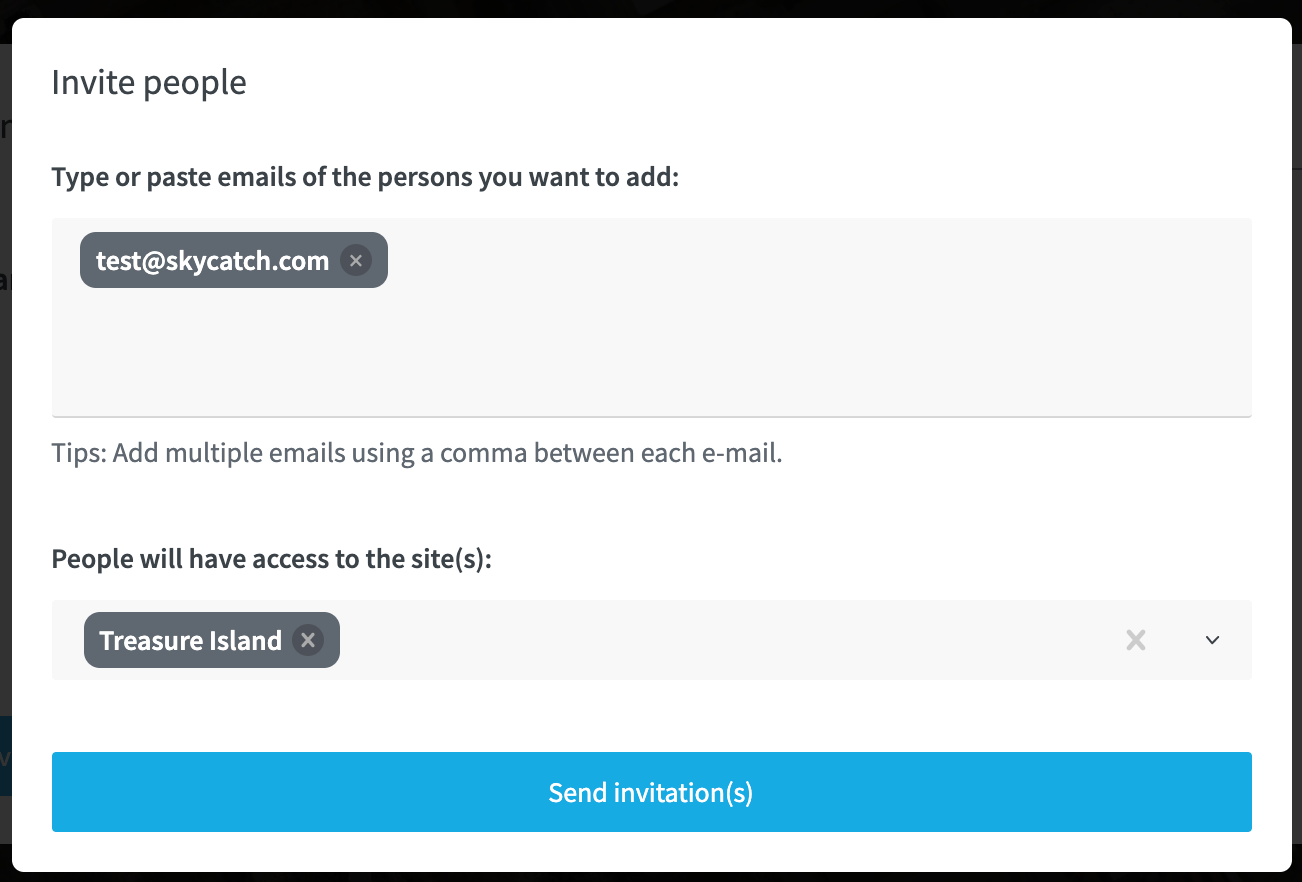The height and width of the screenshot is (882, 1302).
Task: Click the Invite people heading
Action: (149, 82)
